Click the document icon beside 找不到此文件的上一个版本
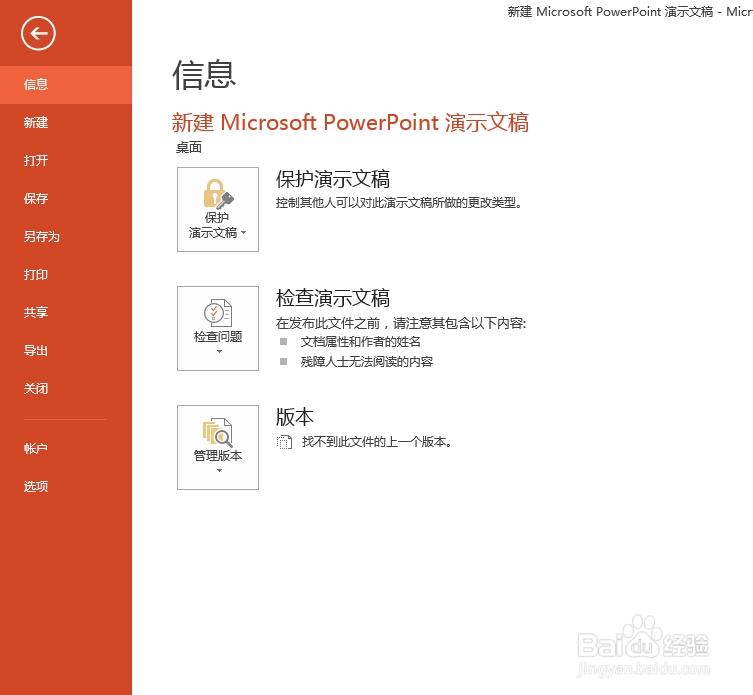The width and height of the screenshot is (753, 695). [x=284, y=442]
